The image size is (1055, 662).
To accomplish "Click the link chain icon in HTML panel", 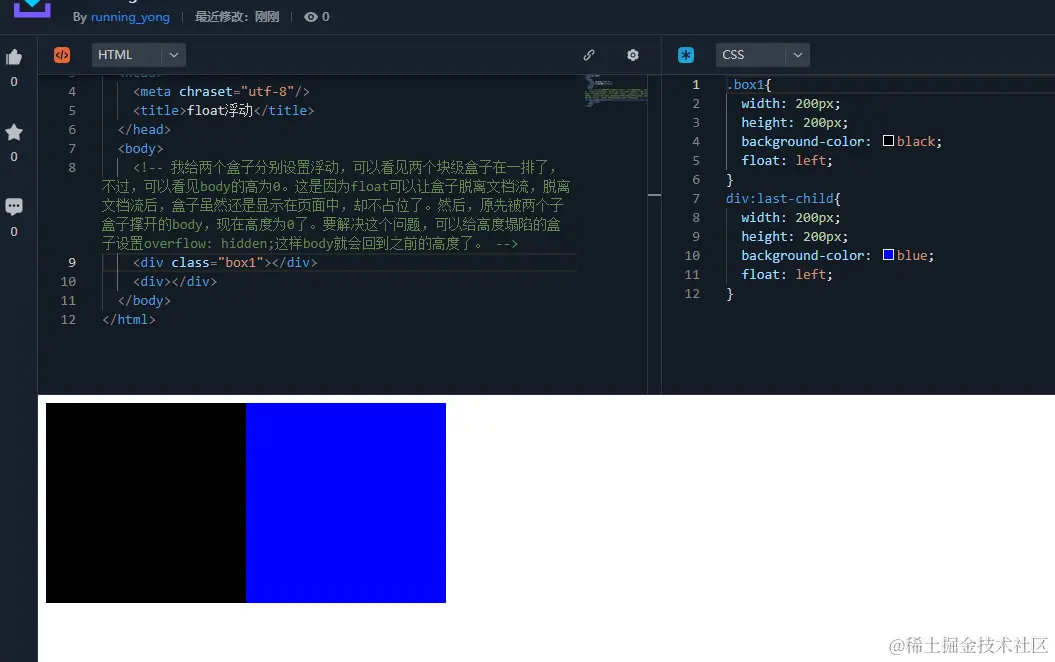I will (x=589, y=55).
